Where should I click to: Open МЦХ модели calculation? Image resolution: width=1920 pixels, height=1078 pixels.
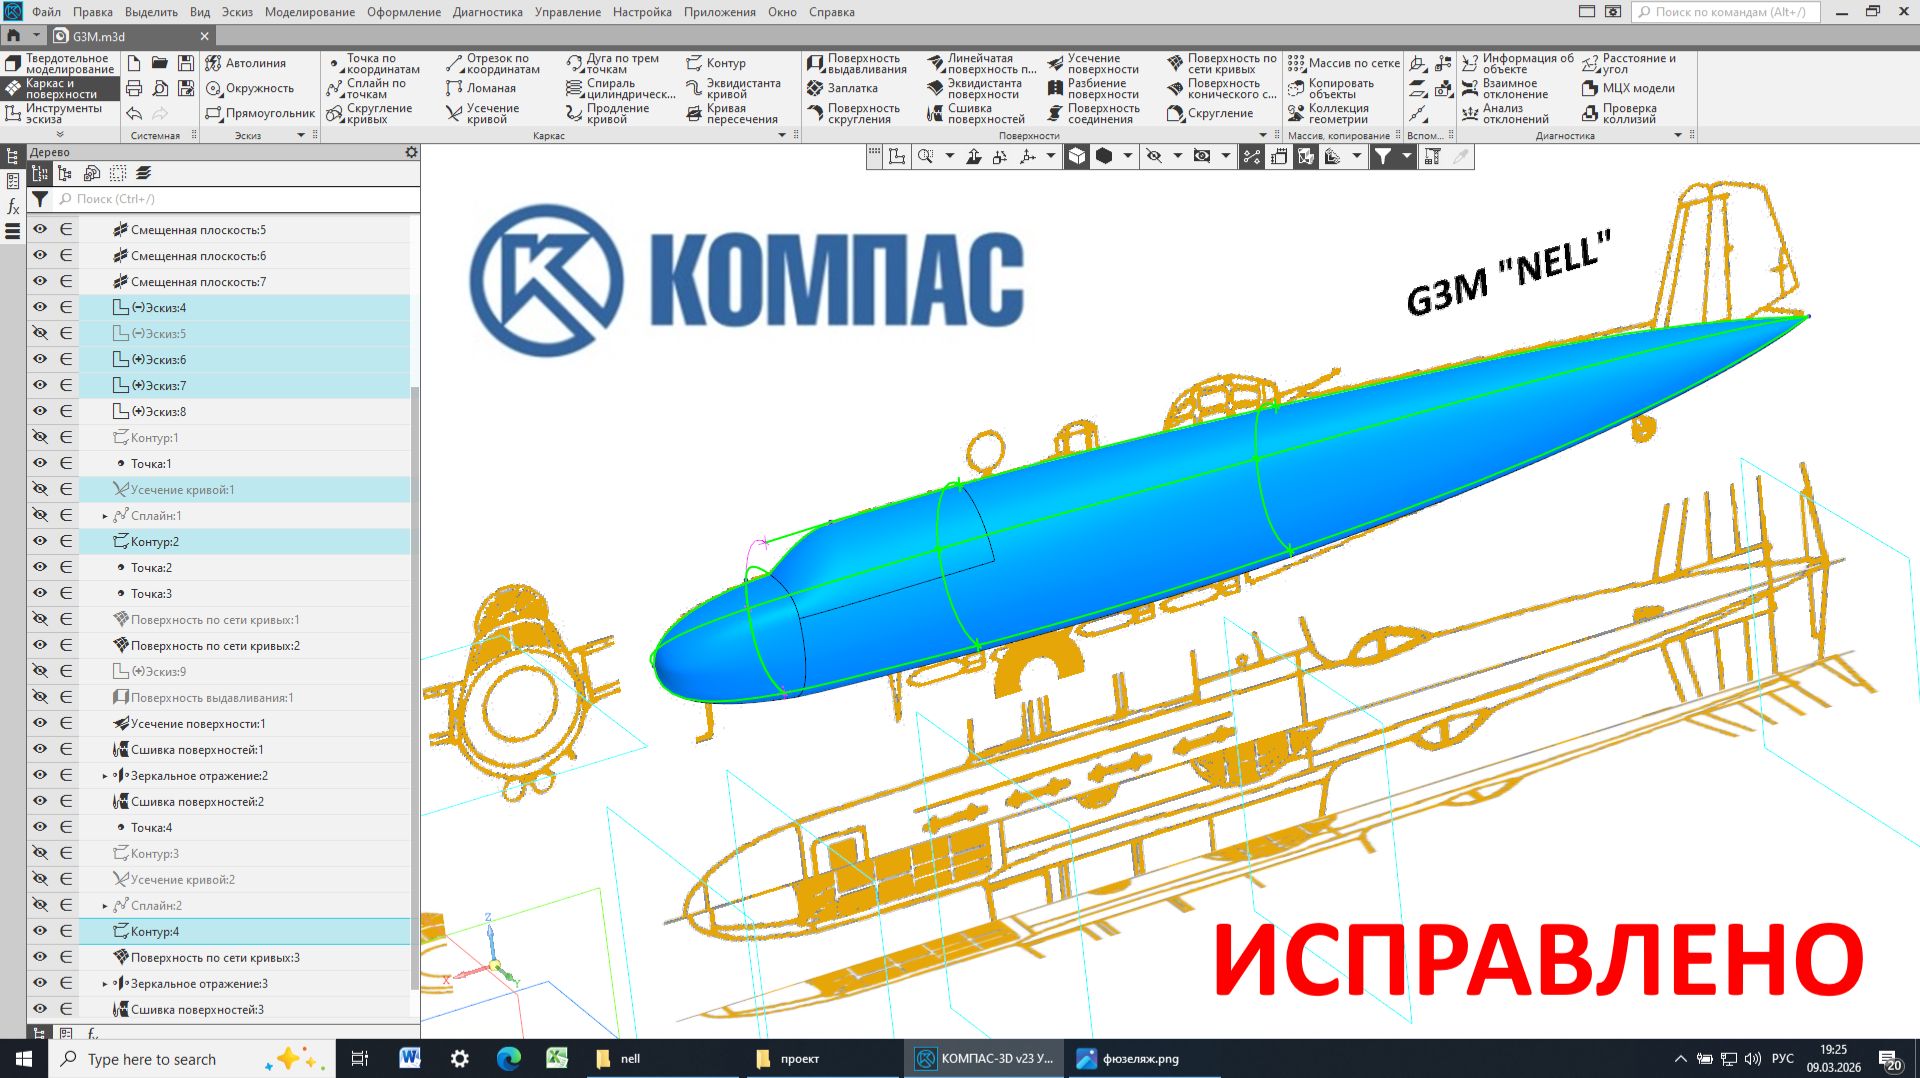[1628, 88]
